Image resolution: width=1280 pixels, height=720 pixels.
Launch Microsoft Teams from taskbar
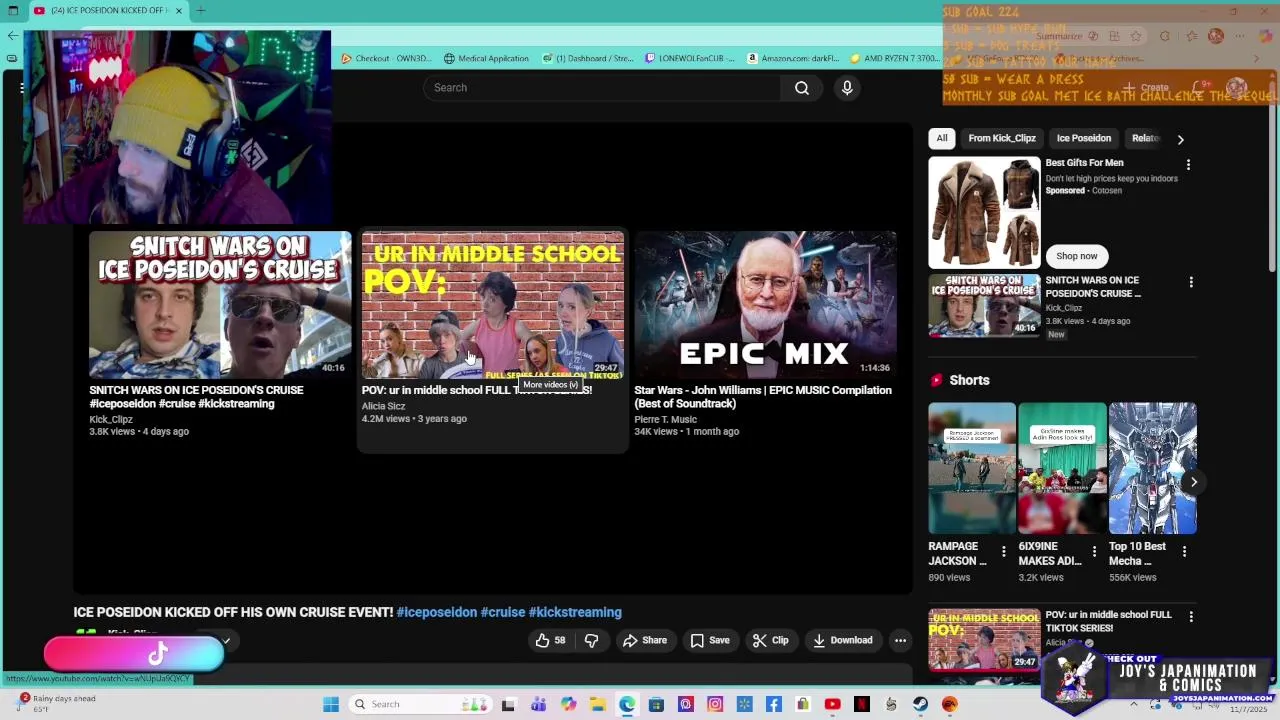(538, 704)
